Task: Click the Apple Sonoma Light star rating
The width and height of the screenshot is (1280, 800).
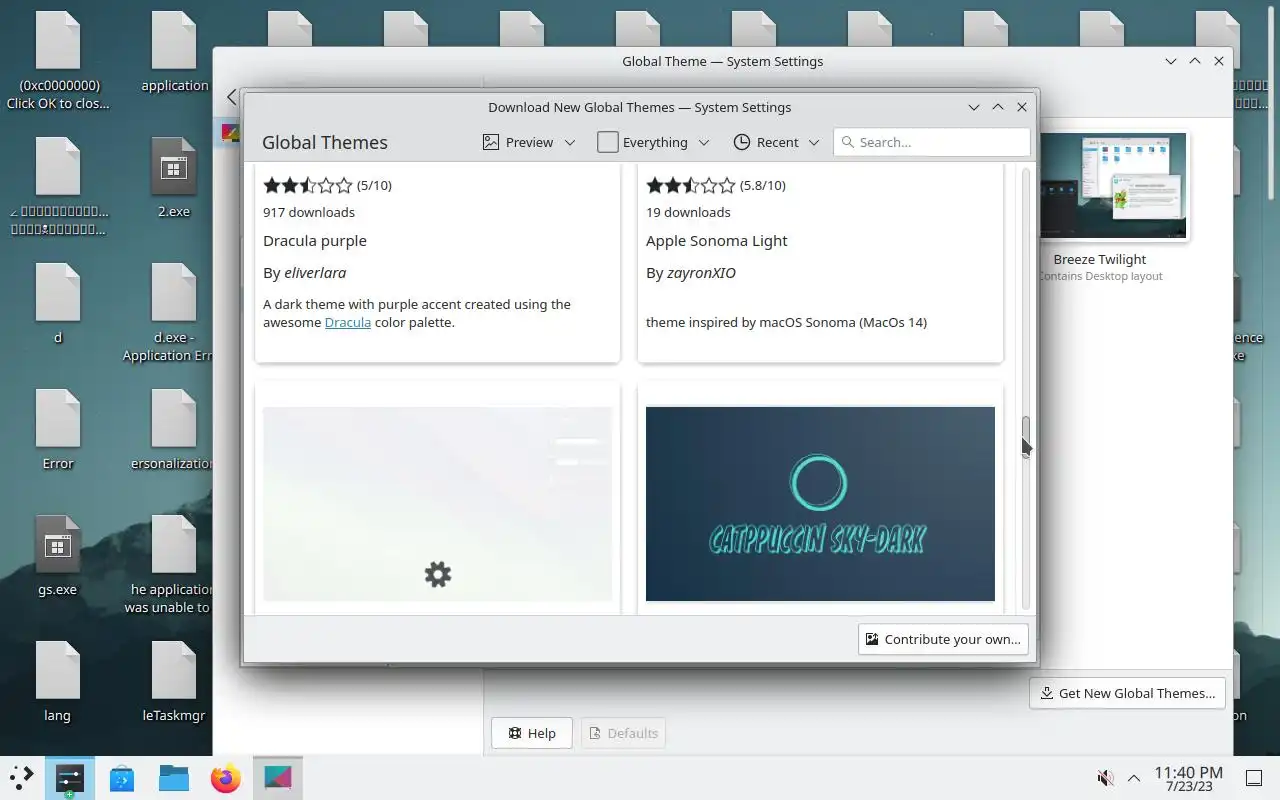Action: point(691,185)
